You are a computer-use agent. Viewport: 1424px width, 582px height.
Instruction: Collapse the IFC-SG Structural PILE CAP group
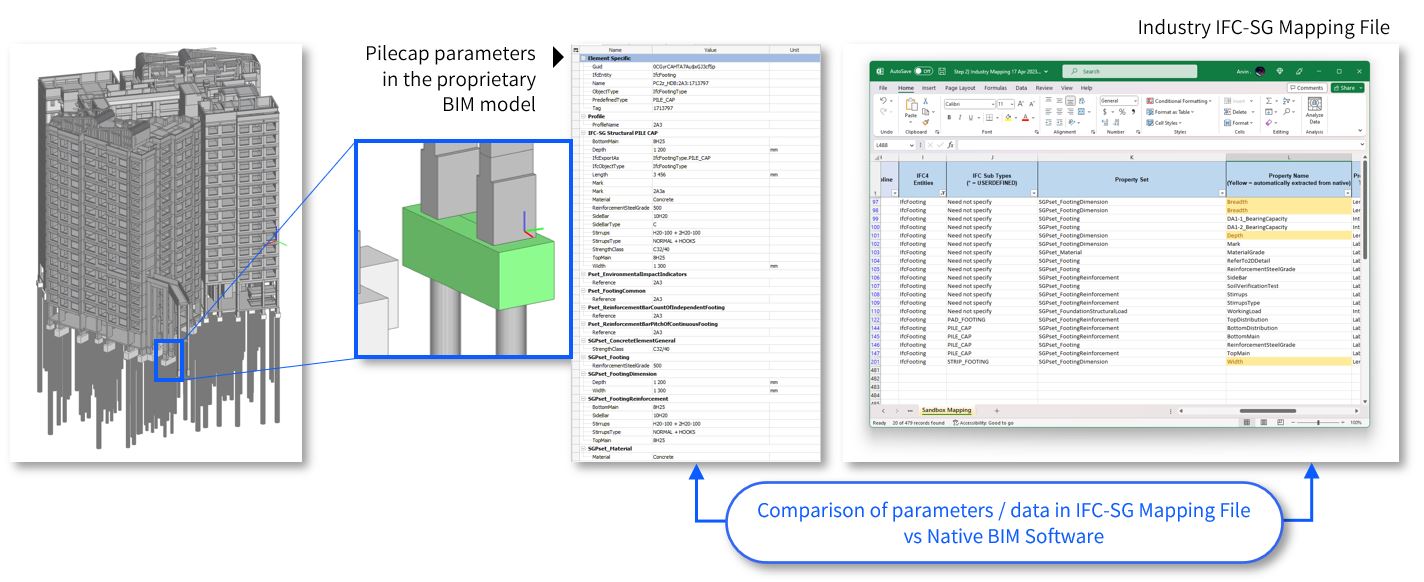(x=582, y=132)
